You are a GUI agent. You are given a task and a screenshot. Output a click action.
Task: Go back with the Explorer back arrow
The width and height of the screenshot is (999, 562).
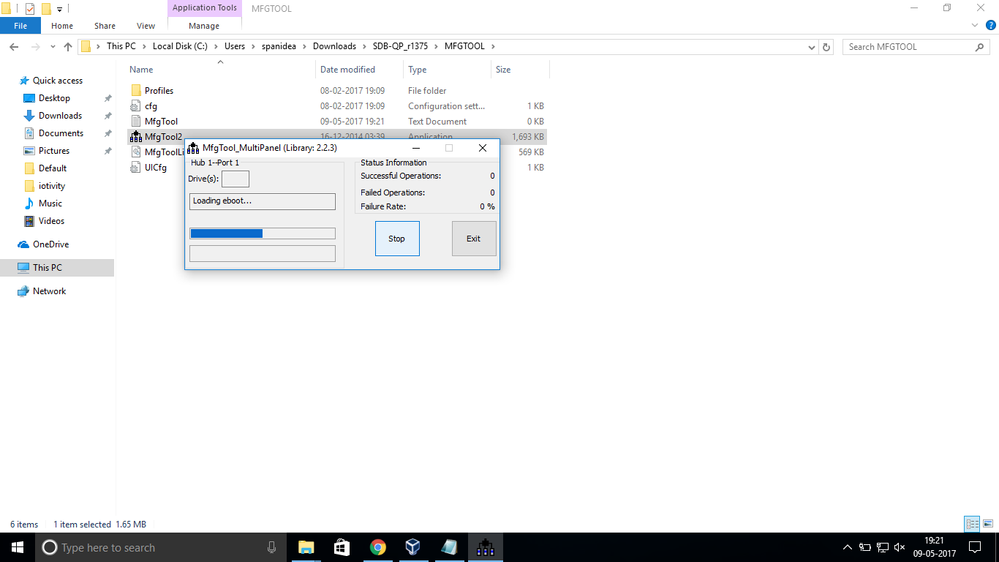[14, 47]
